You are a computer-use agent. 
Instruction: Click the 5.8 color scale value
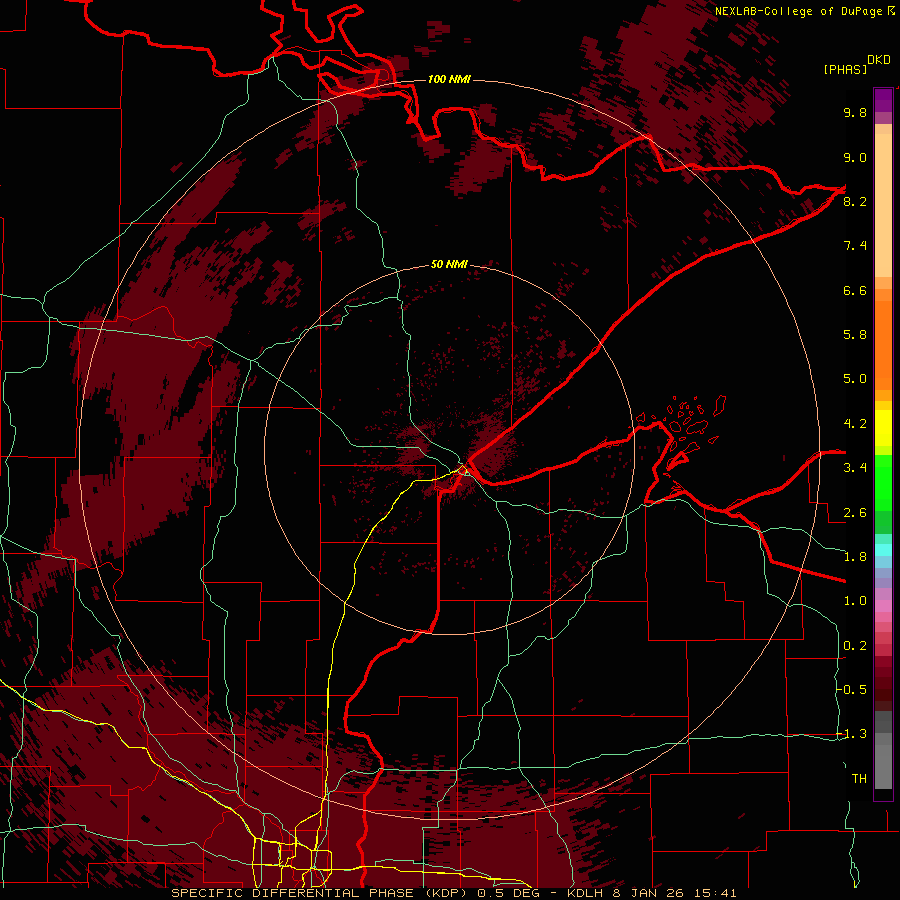[x=855, y=335]
